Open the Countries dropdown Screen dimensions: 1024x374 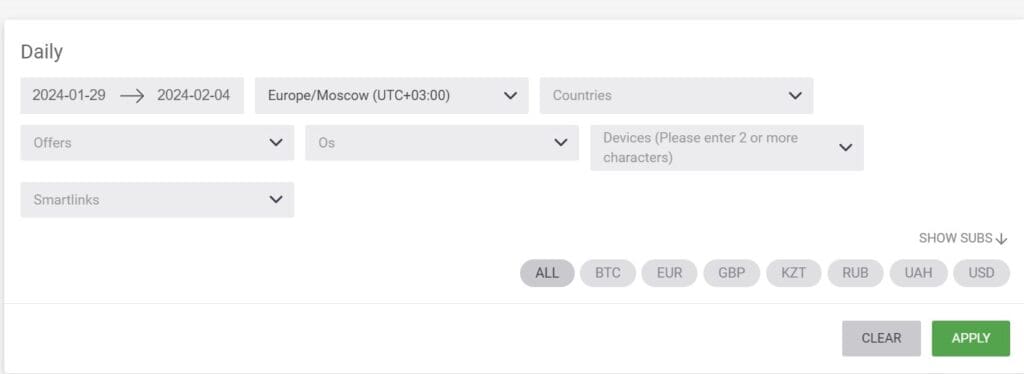pos(677,96)
